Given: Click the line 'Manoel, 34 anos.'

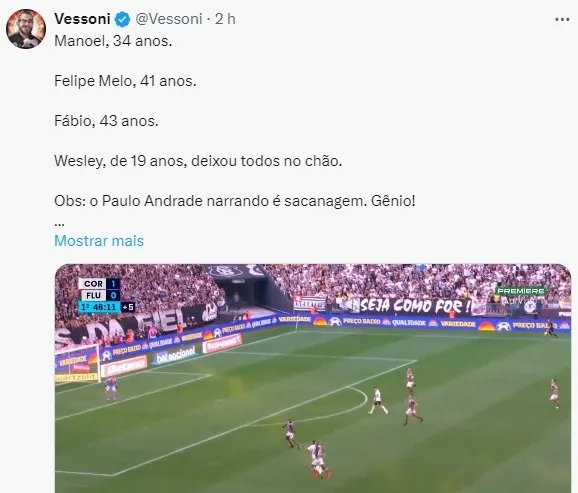Looking at the screenshot, I should [x=113, y=41].
